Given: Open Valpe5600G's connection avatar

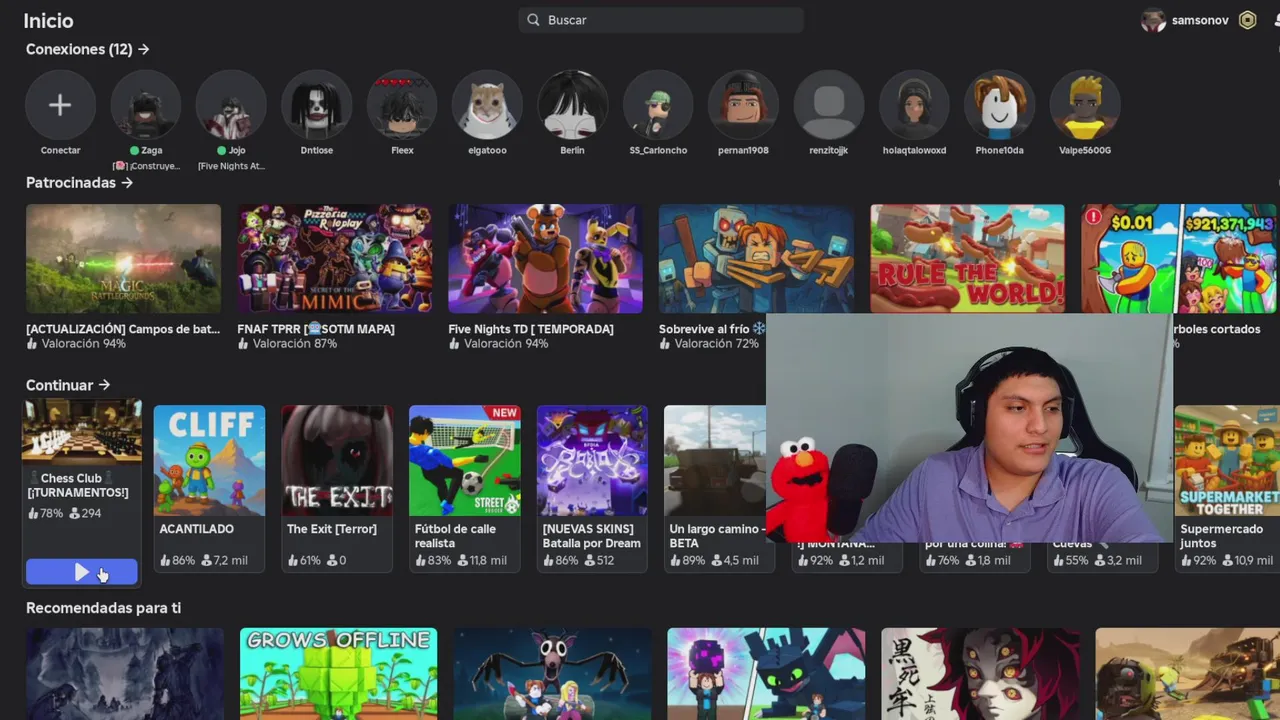Looking at the screenshot, I should click(1085, 105).
